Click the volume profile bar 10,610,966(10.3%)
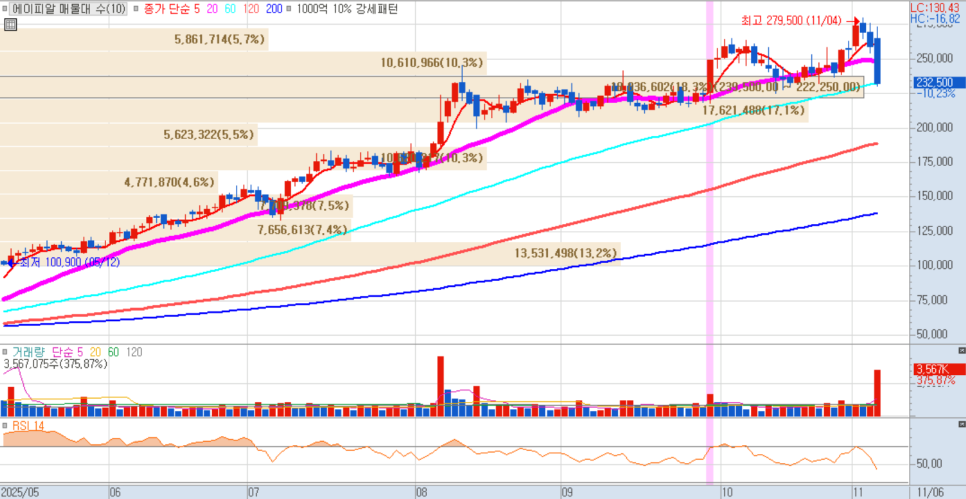This screenshot has width=966, height=499. 243,63
